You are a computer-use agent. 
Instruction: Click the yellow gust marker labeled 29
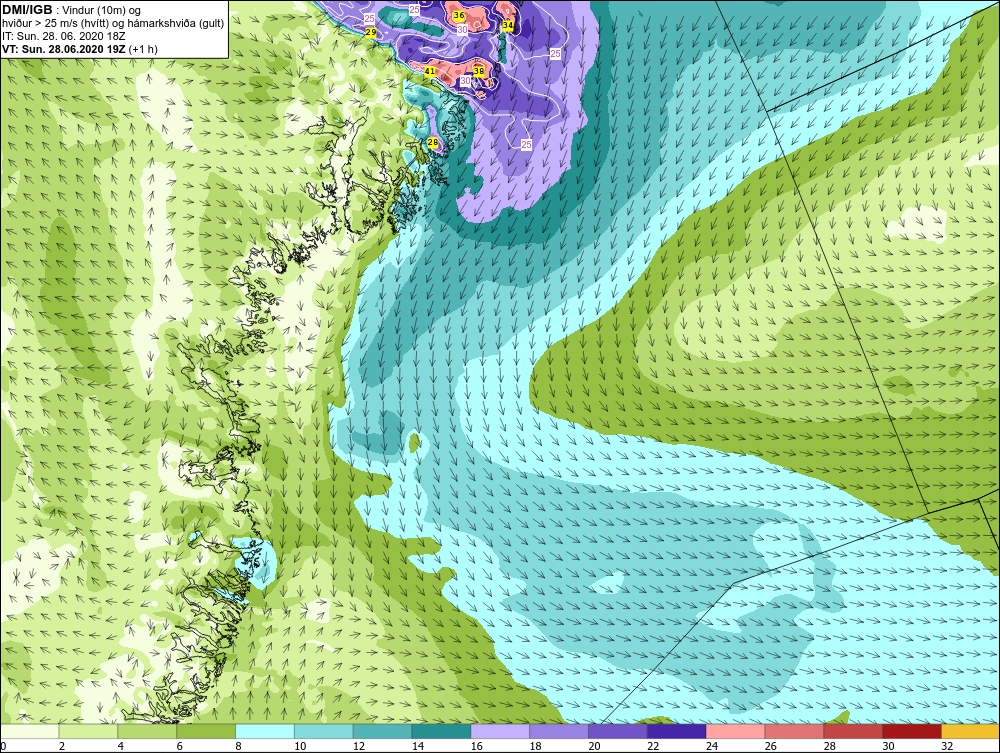tap(371, 32)
